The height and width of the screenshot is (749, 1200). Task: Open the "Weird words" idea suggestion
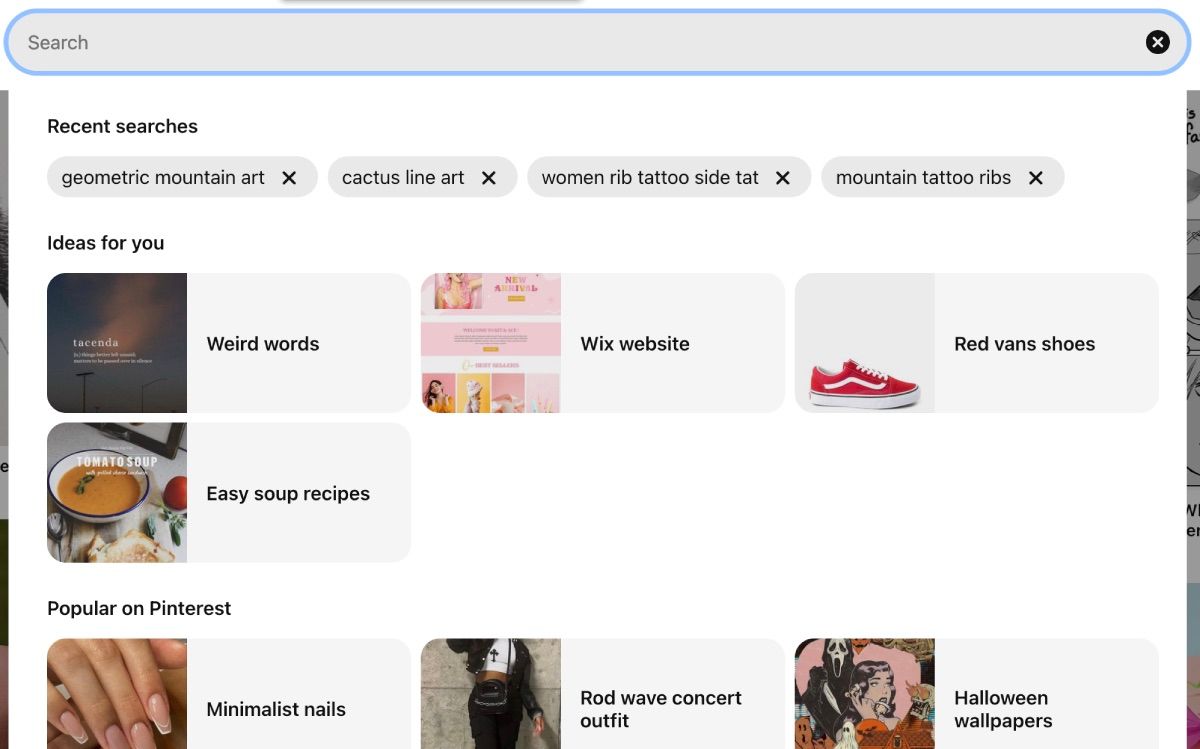[262, 343]
